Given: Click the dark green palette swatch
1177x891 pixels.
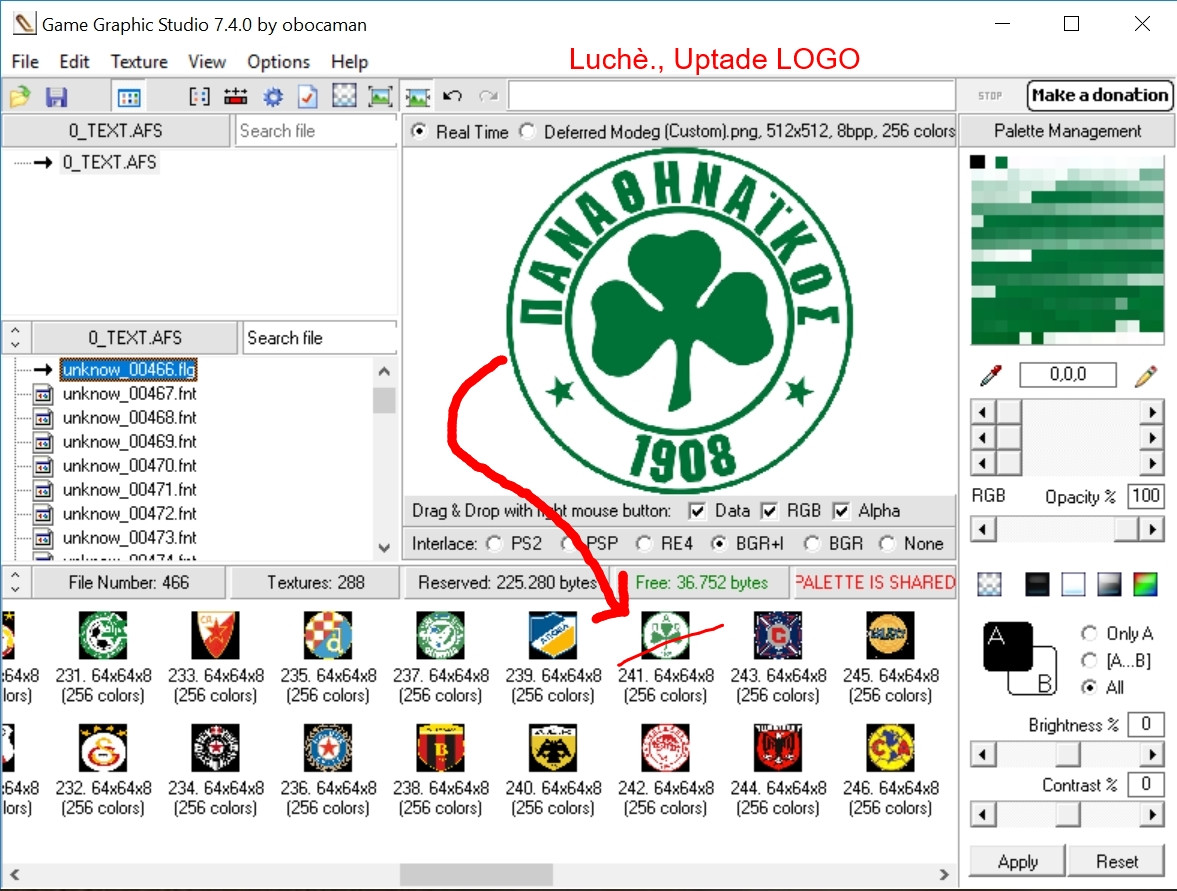Looking at the screenshot, I should tap(1001, 162).
